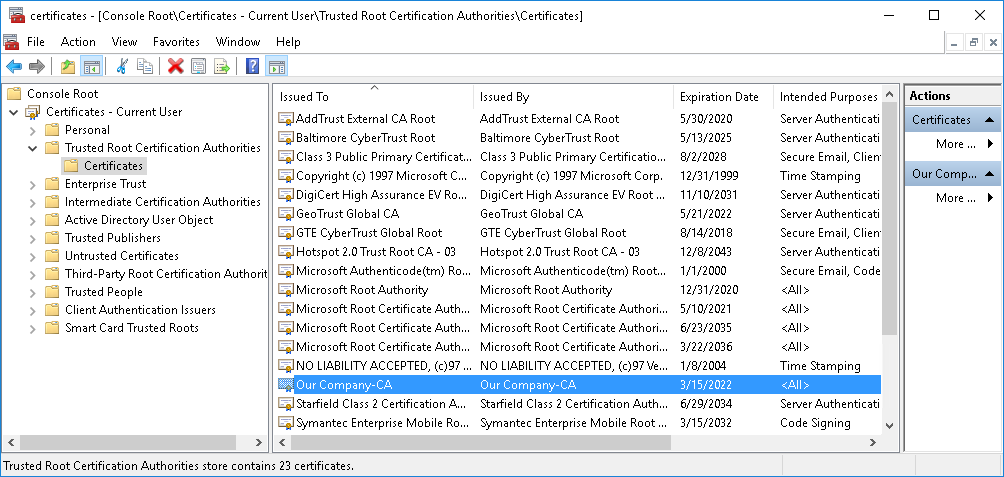Image resolution: width=1004 pixels, height=477 pixels.
Task: Click certificate list scroll down arrow
Action: pyautogui.click(x=889, y=424)
